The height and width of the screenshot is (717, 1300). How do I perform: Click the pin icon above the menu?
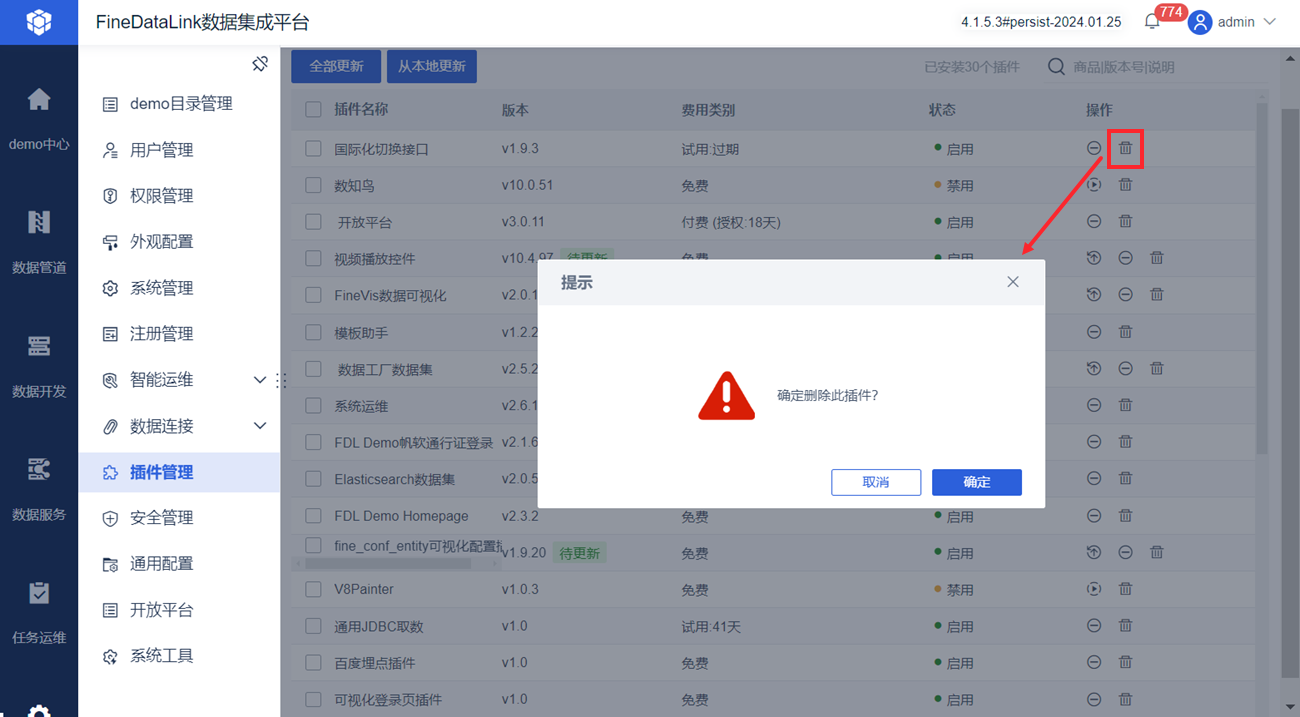coord(260,64)
